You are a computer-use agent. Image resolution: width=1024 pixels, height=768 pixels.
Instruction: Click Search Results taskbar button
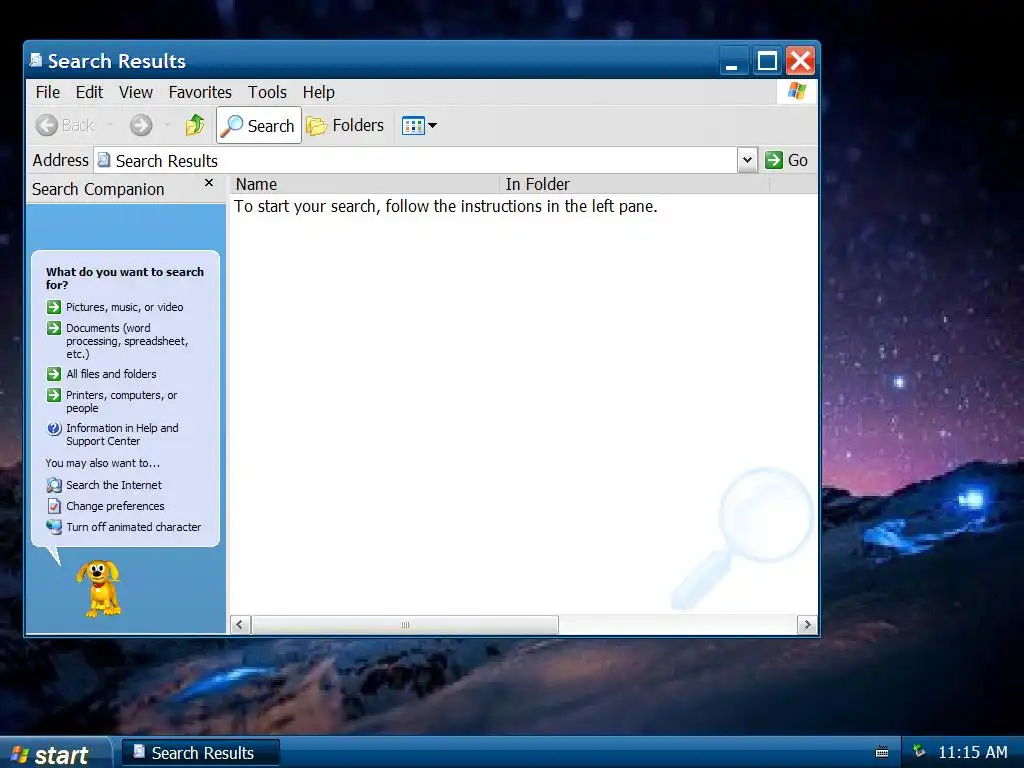200,753
